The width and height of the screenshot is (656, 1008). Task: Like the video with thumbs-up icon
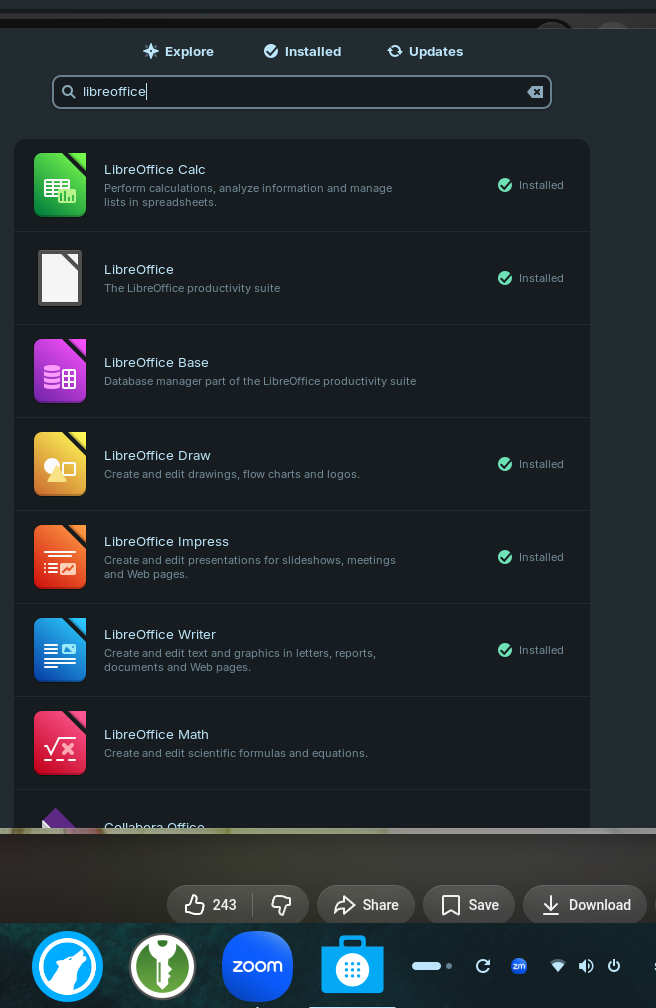pos(195,904)
